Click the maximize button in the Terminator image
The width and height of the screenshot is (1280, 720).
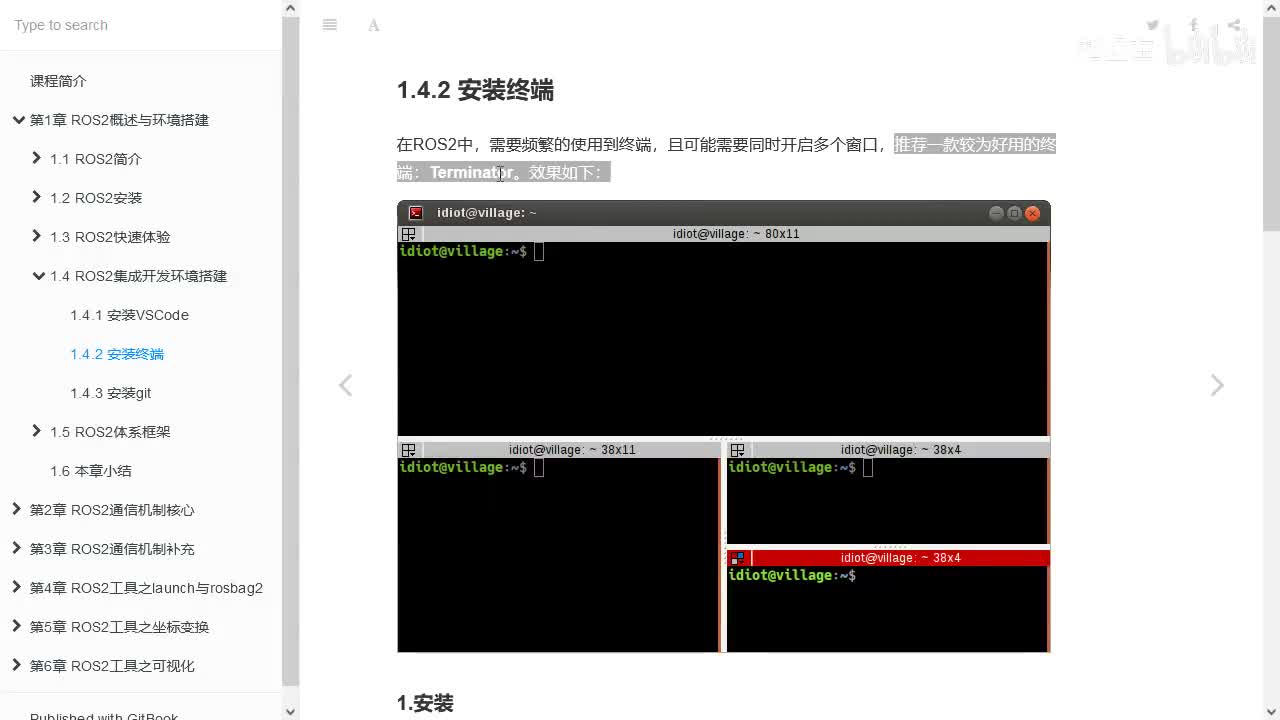1014,213
